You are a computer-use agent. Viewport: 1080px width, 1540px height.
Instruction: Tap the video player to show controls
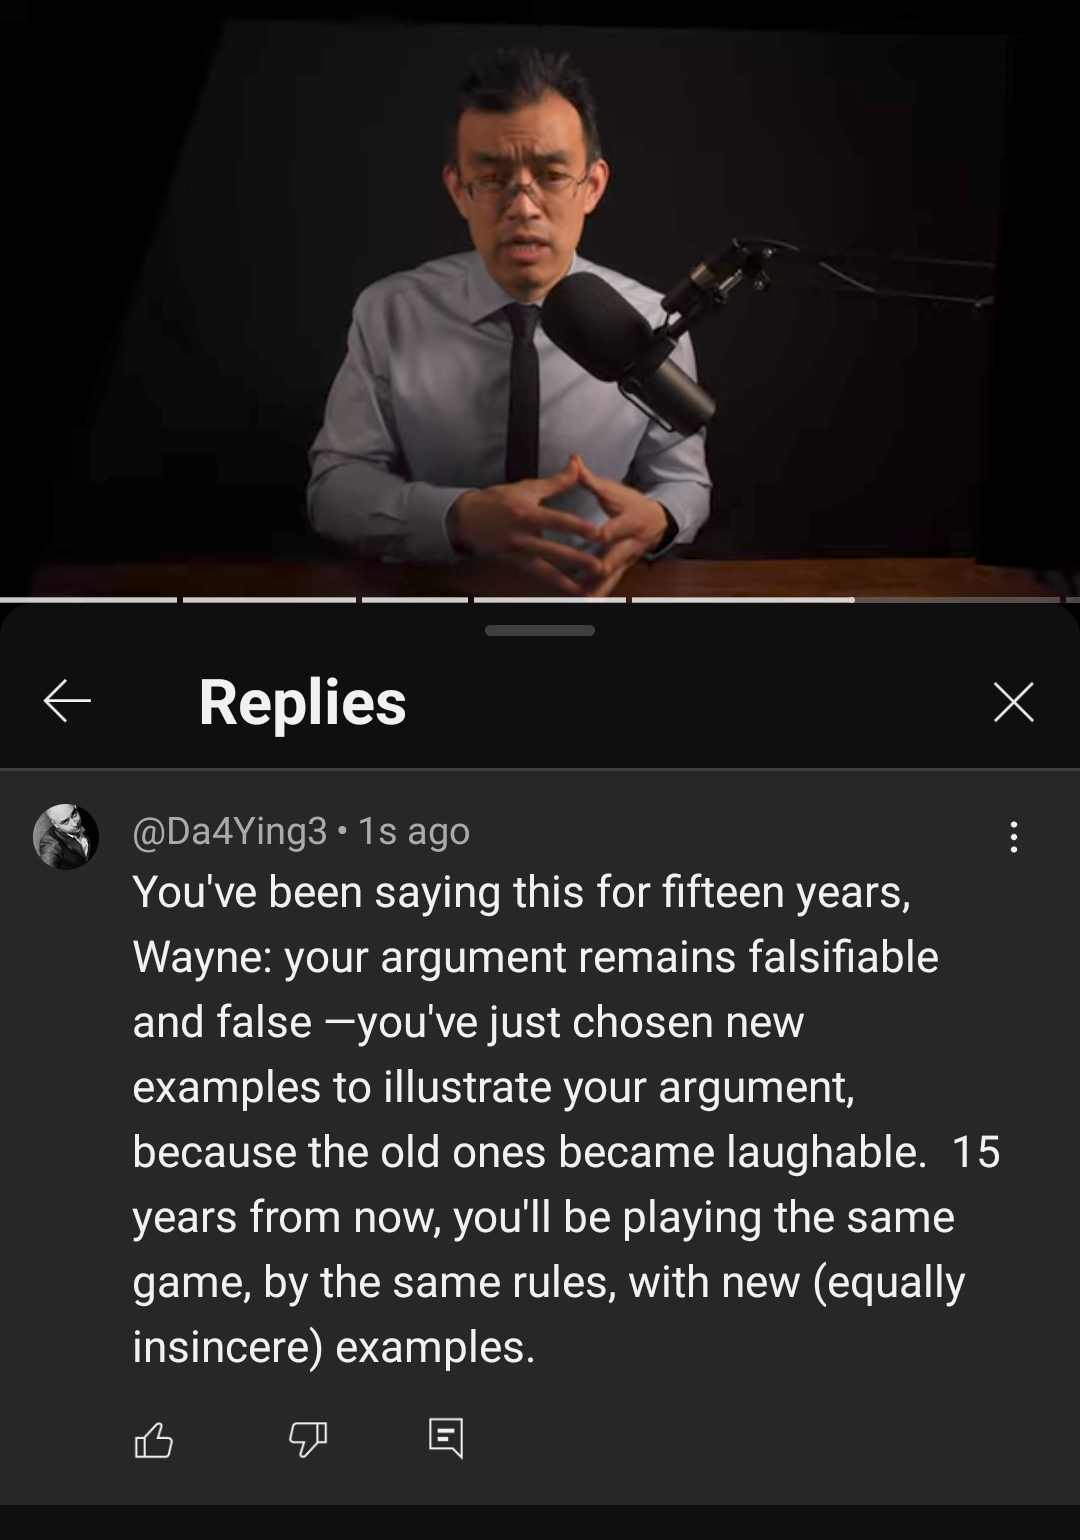540,298
